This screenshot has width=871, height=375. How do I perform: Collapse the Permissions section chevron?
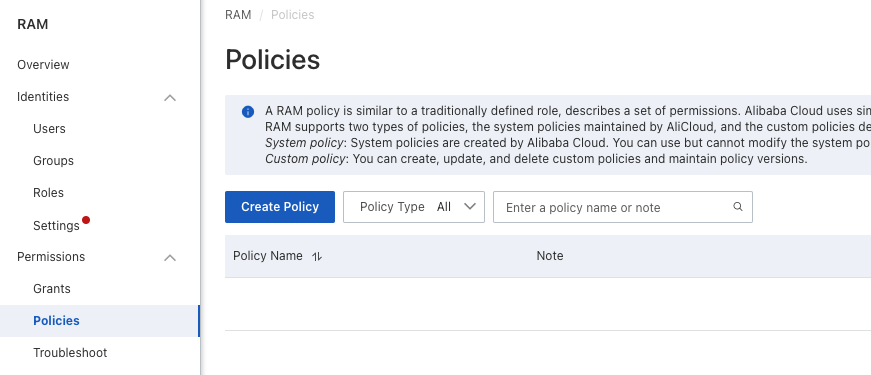[x=170, y=258]
